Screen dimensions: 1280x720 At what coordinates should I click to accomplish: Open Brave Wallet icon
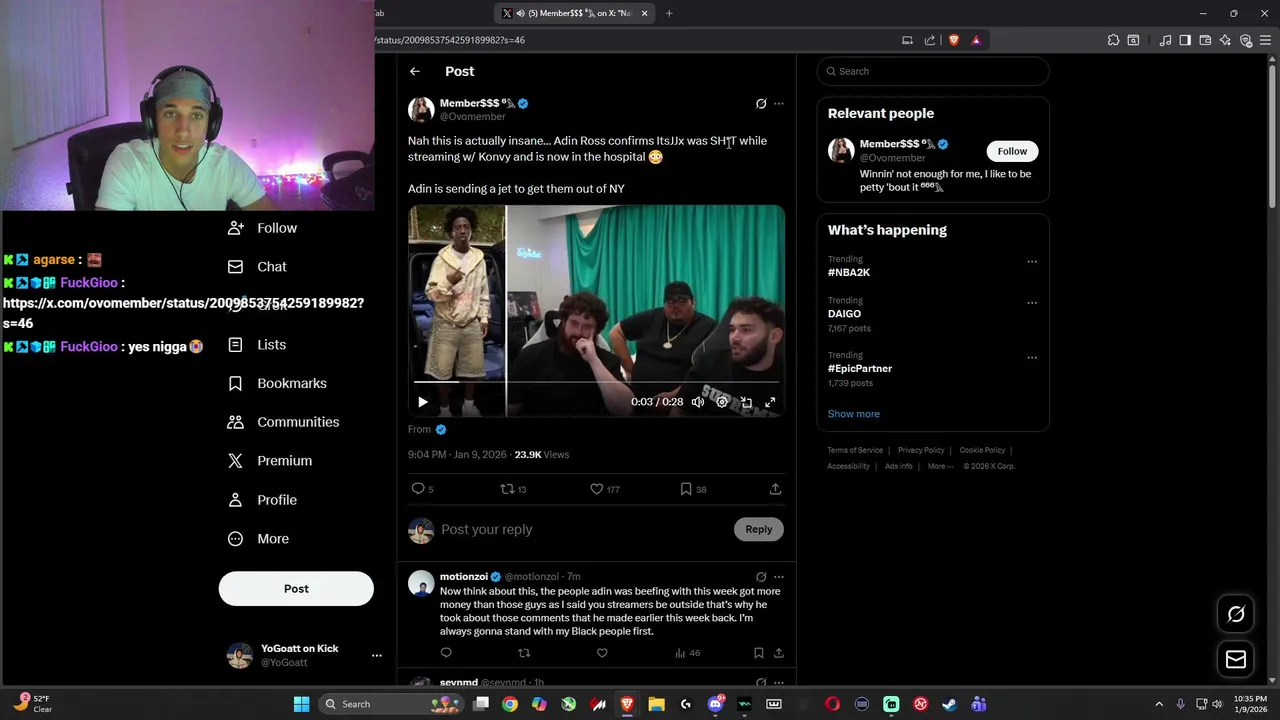(1205, 40)
